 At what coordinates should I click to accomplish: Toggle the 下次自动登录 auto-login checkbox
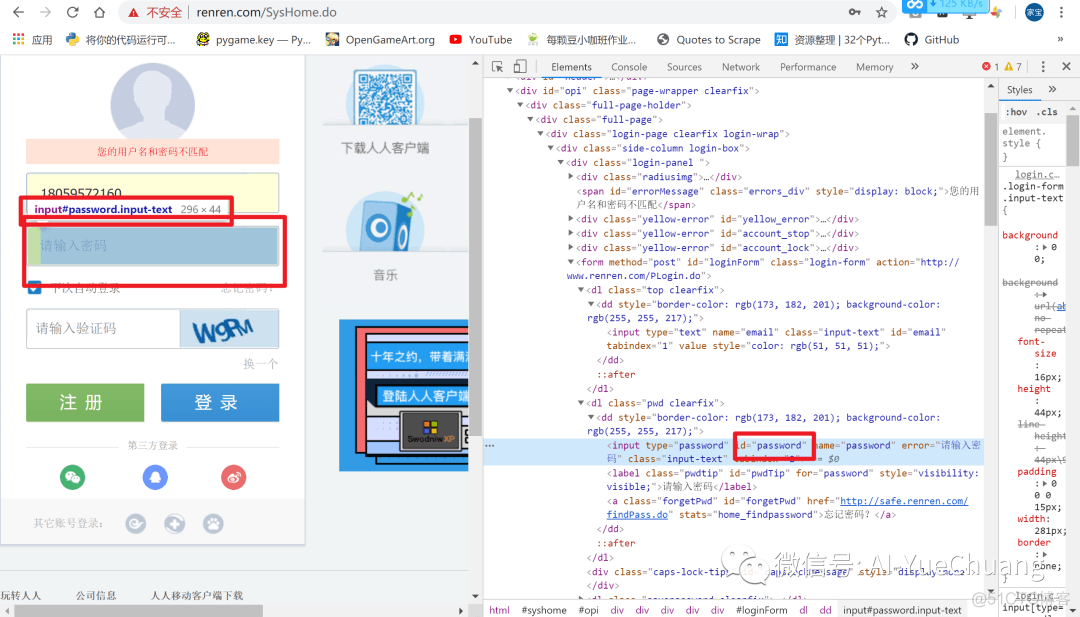[34, 289]
